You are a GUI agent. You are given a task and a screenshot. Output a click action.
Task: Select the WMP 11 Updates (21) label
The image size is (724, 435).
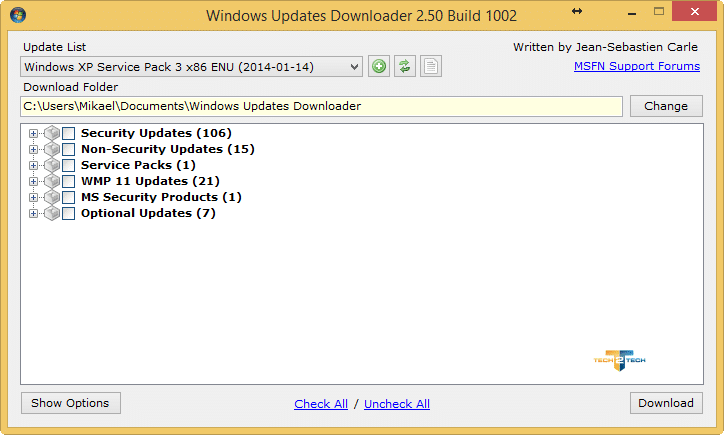(x=150, y=181)
